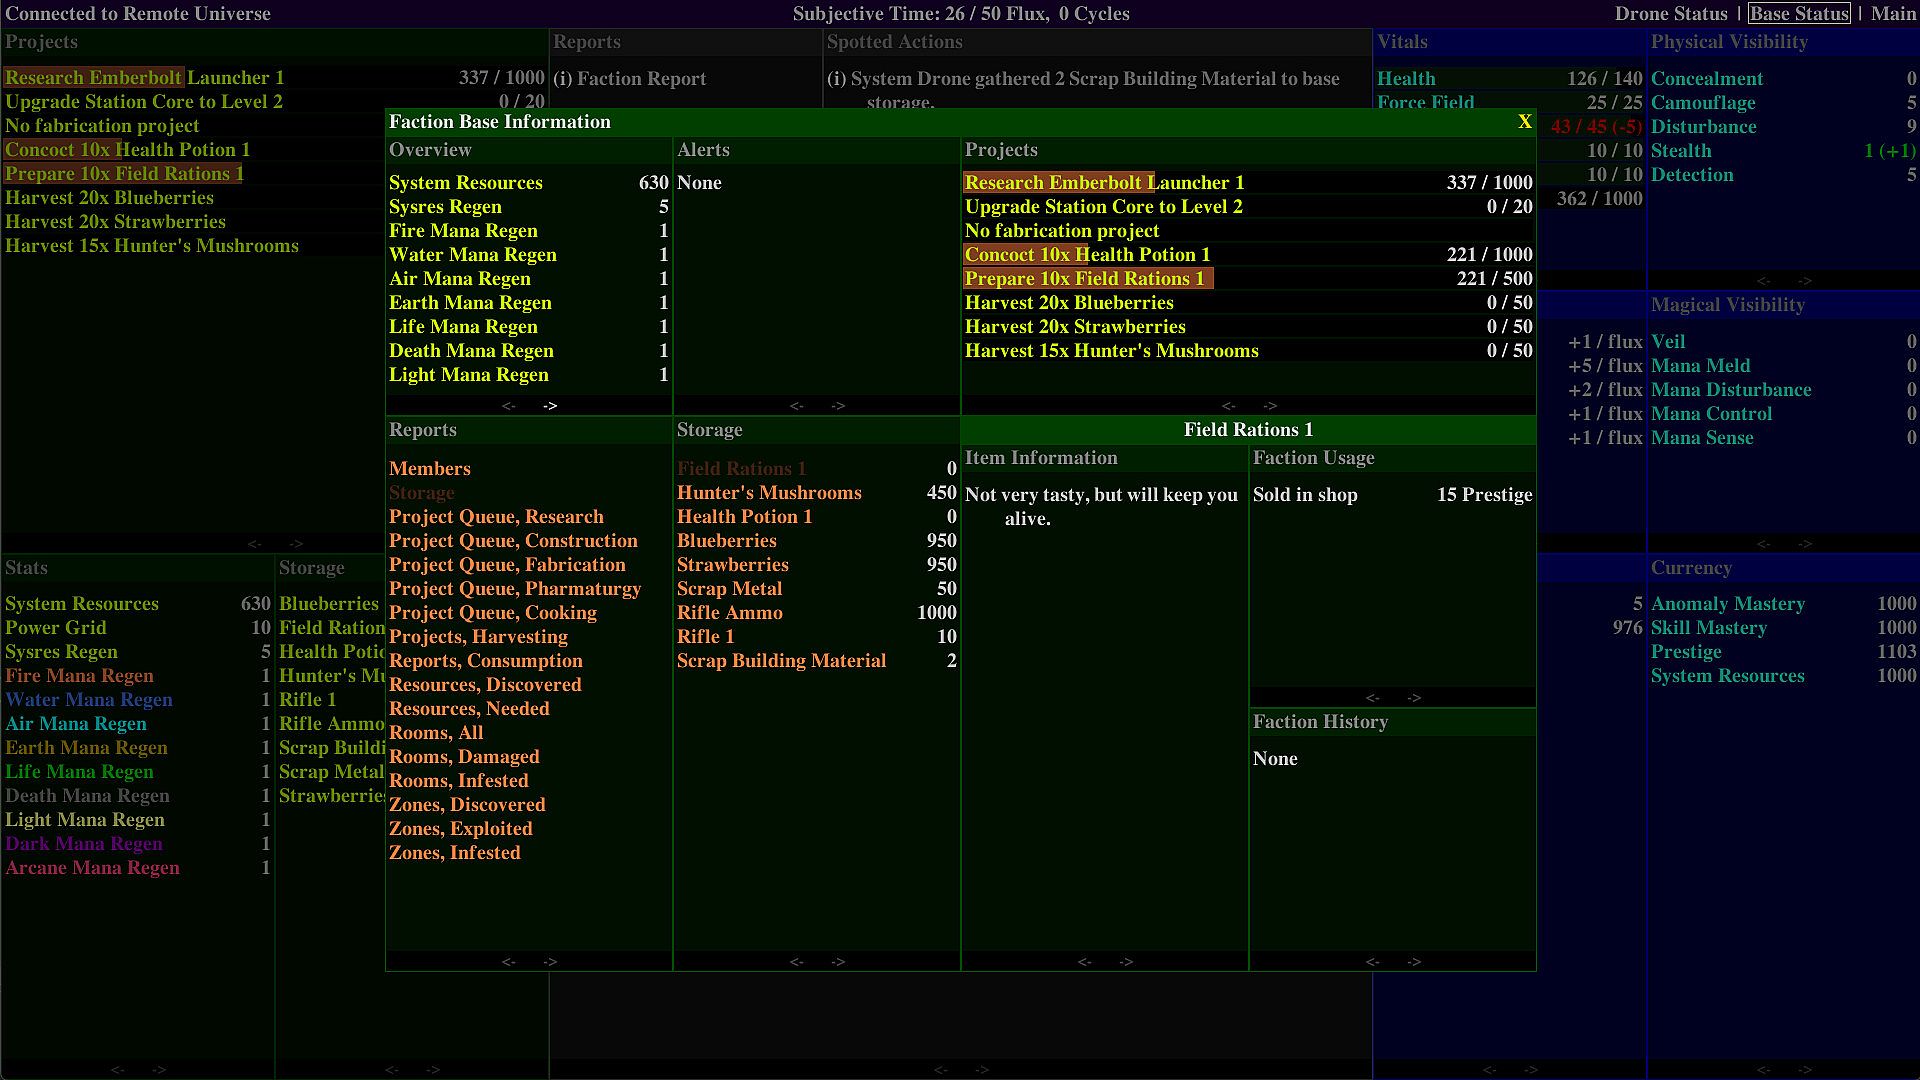
Task: Select Rifle Ammo in dialog storage
Action: click(x=730, y=613)
